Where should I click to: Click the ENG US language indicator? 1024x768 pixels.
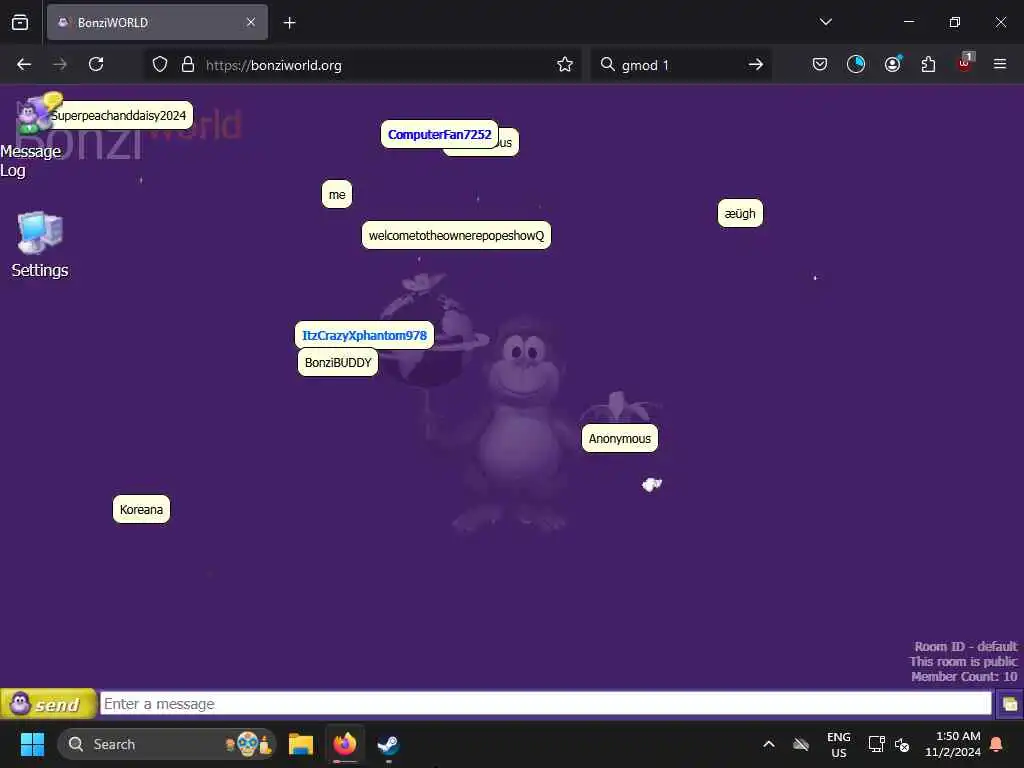point(839,744)
